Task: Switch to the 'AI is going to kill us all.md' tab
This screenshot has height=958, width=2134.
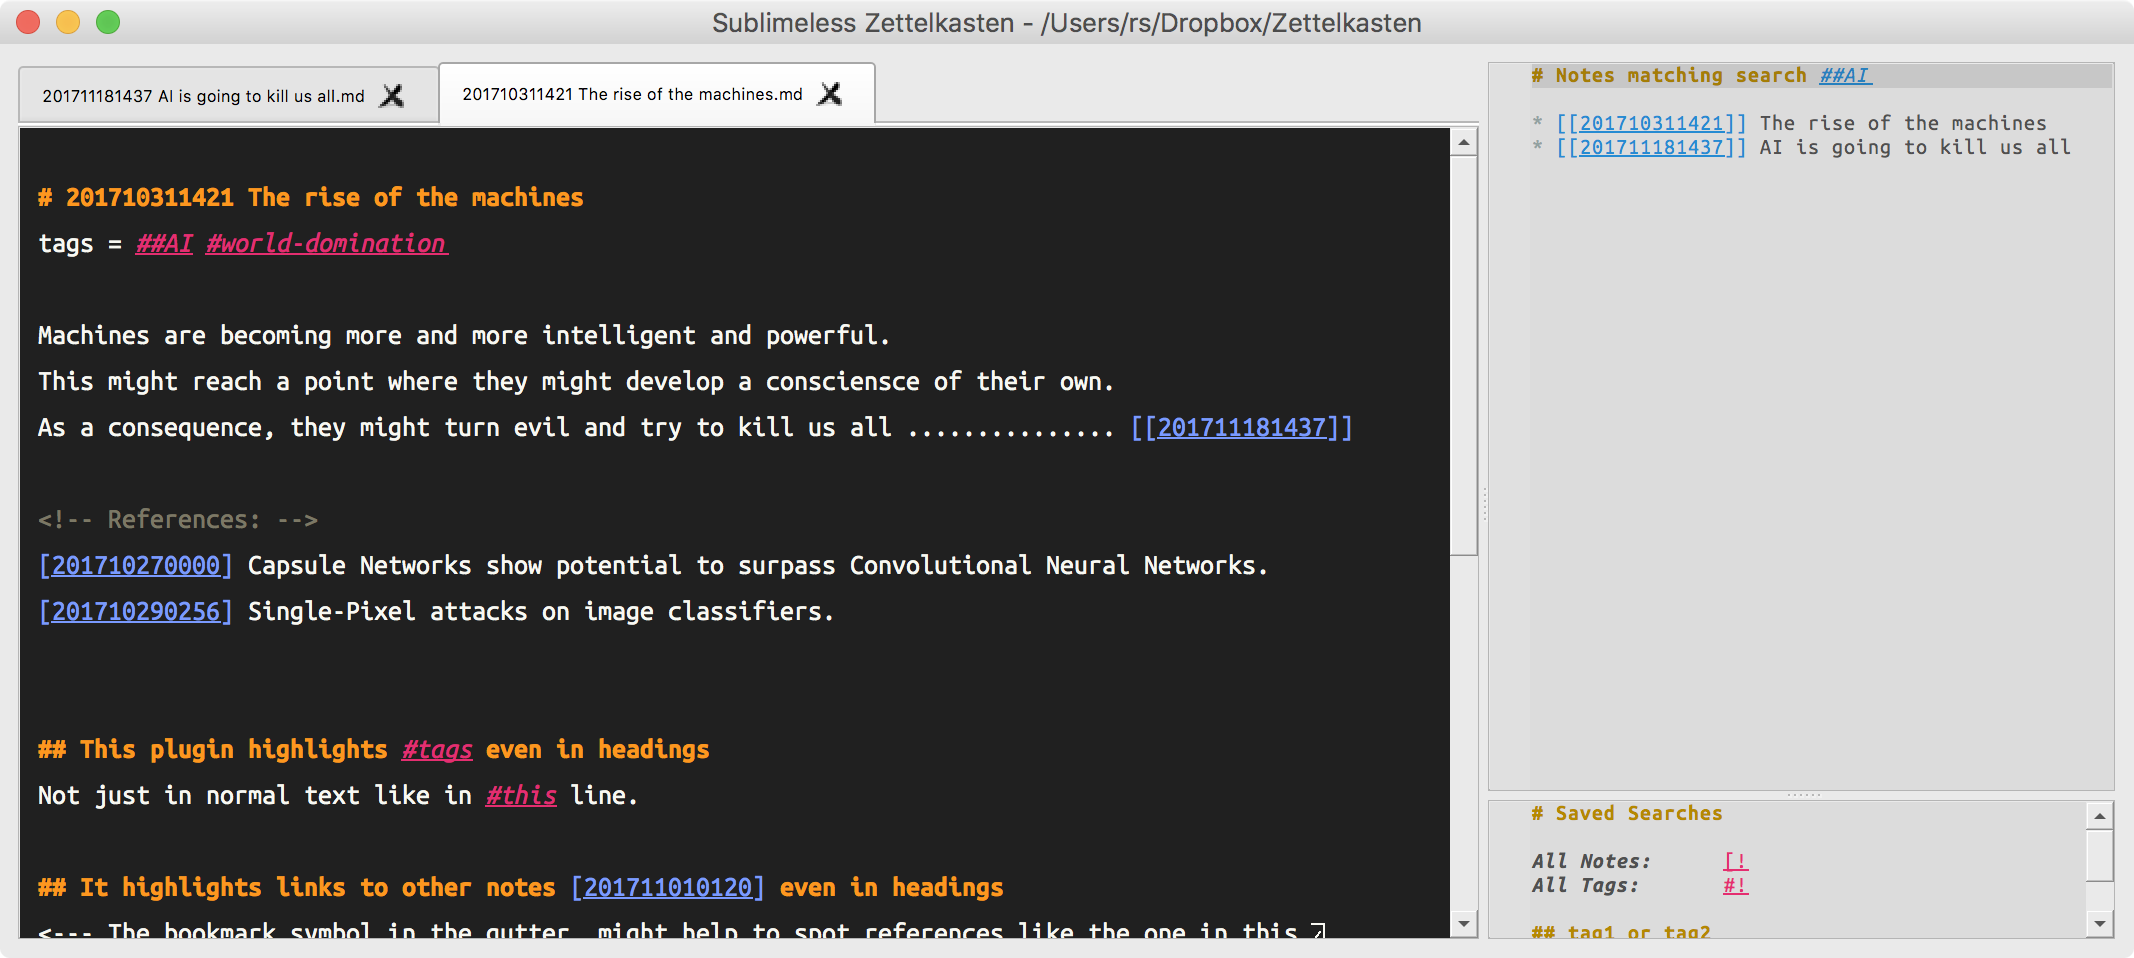Action: (x=228, y=96)
